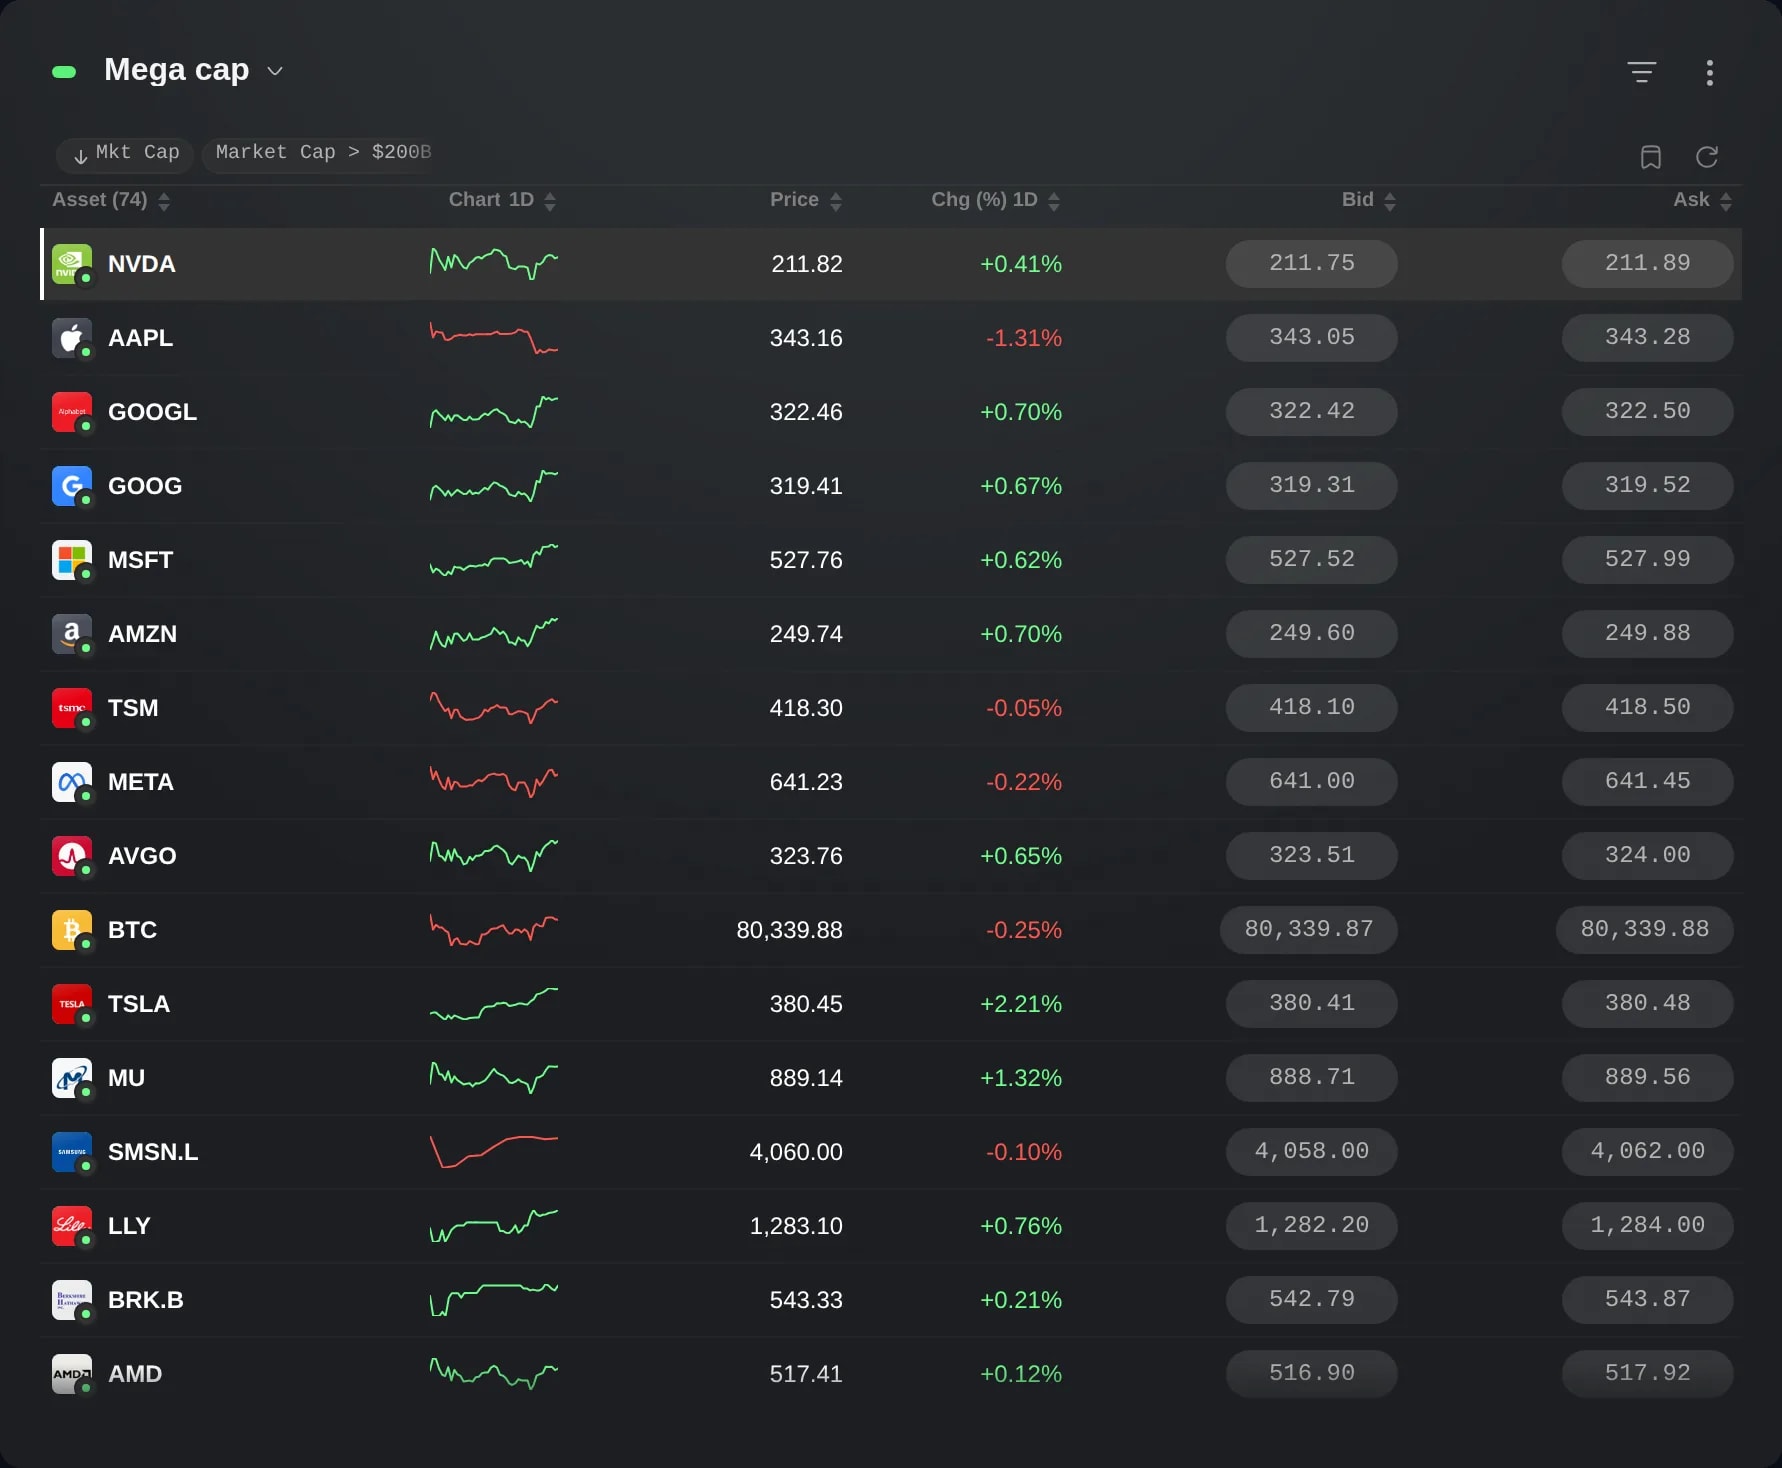Screen dimensions: 1782x1468
Task: Click MU change +1.32%
Action: [x=1021, y=1078]
